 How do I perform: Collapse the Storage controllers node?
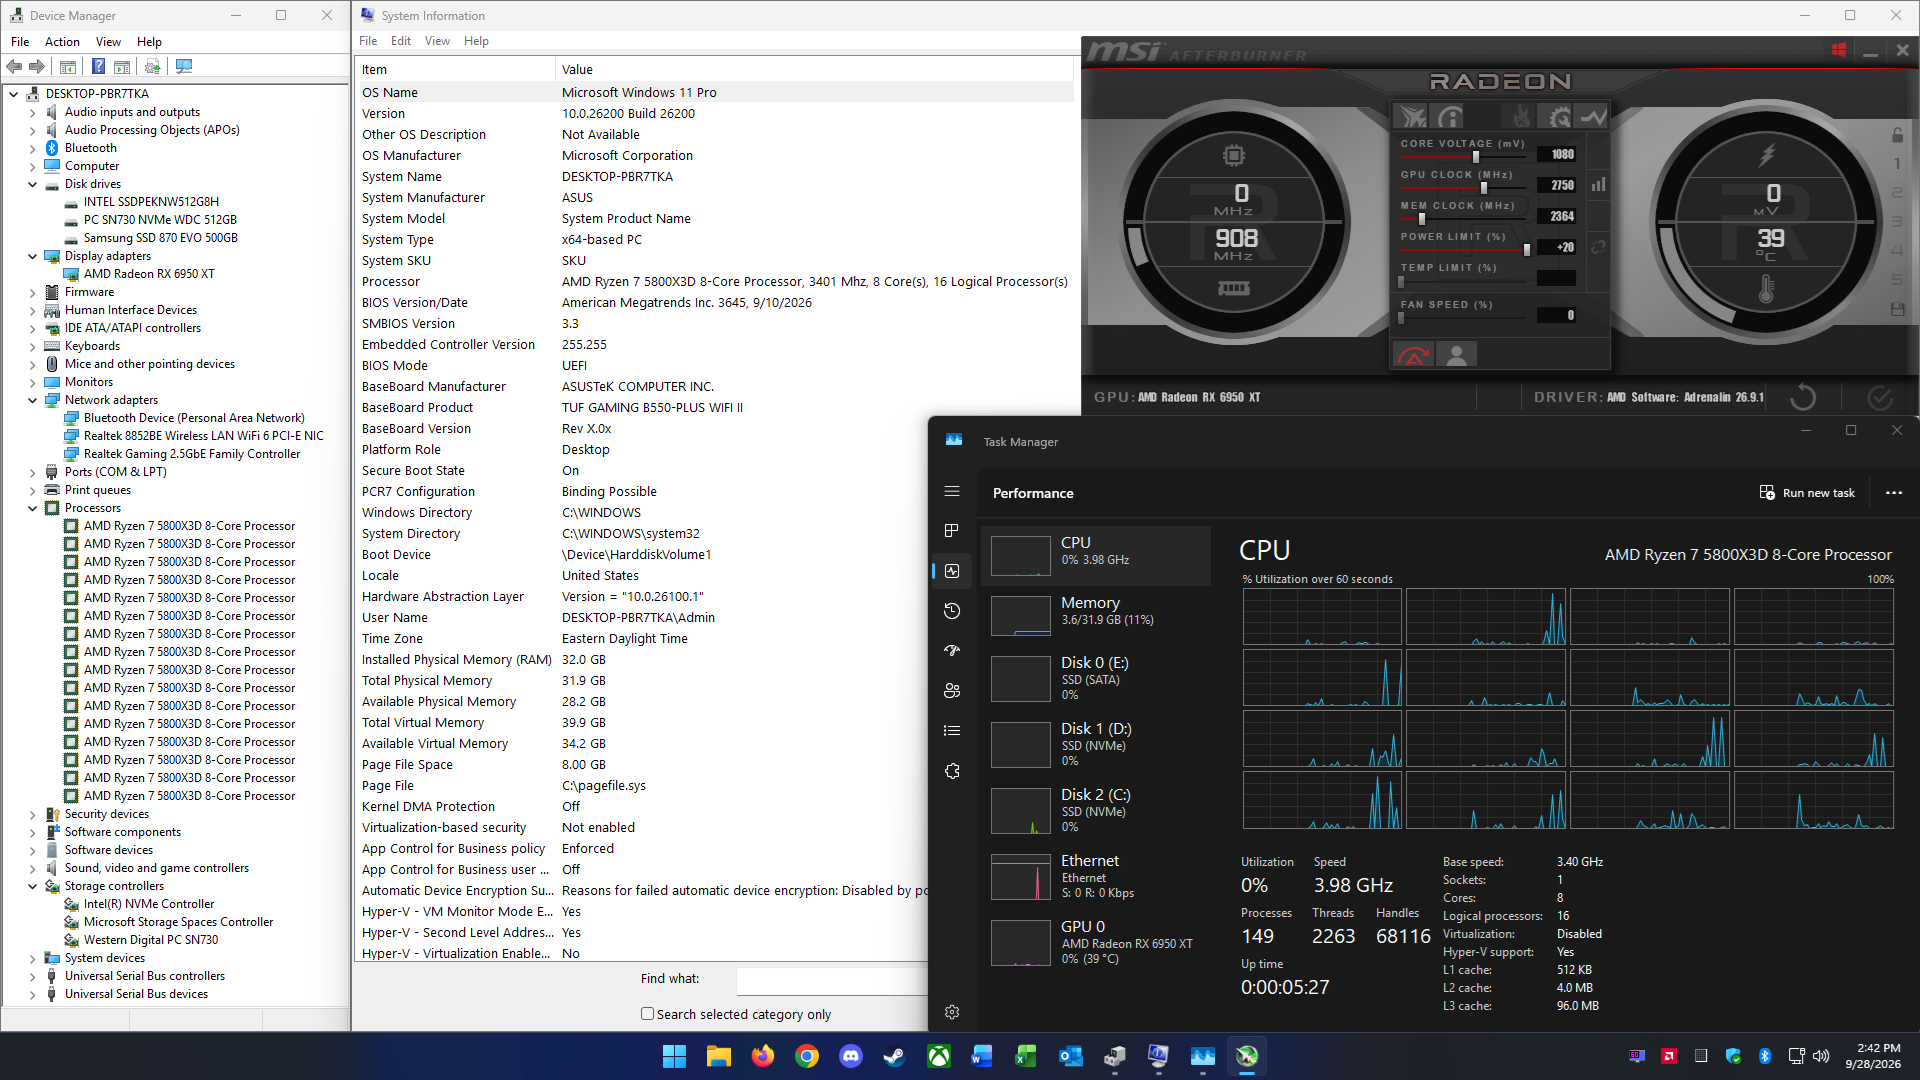click(x=32, y=886)
